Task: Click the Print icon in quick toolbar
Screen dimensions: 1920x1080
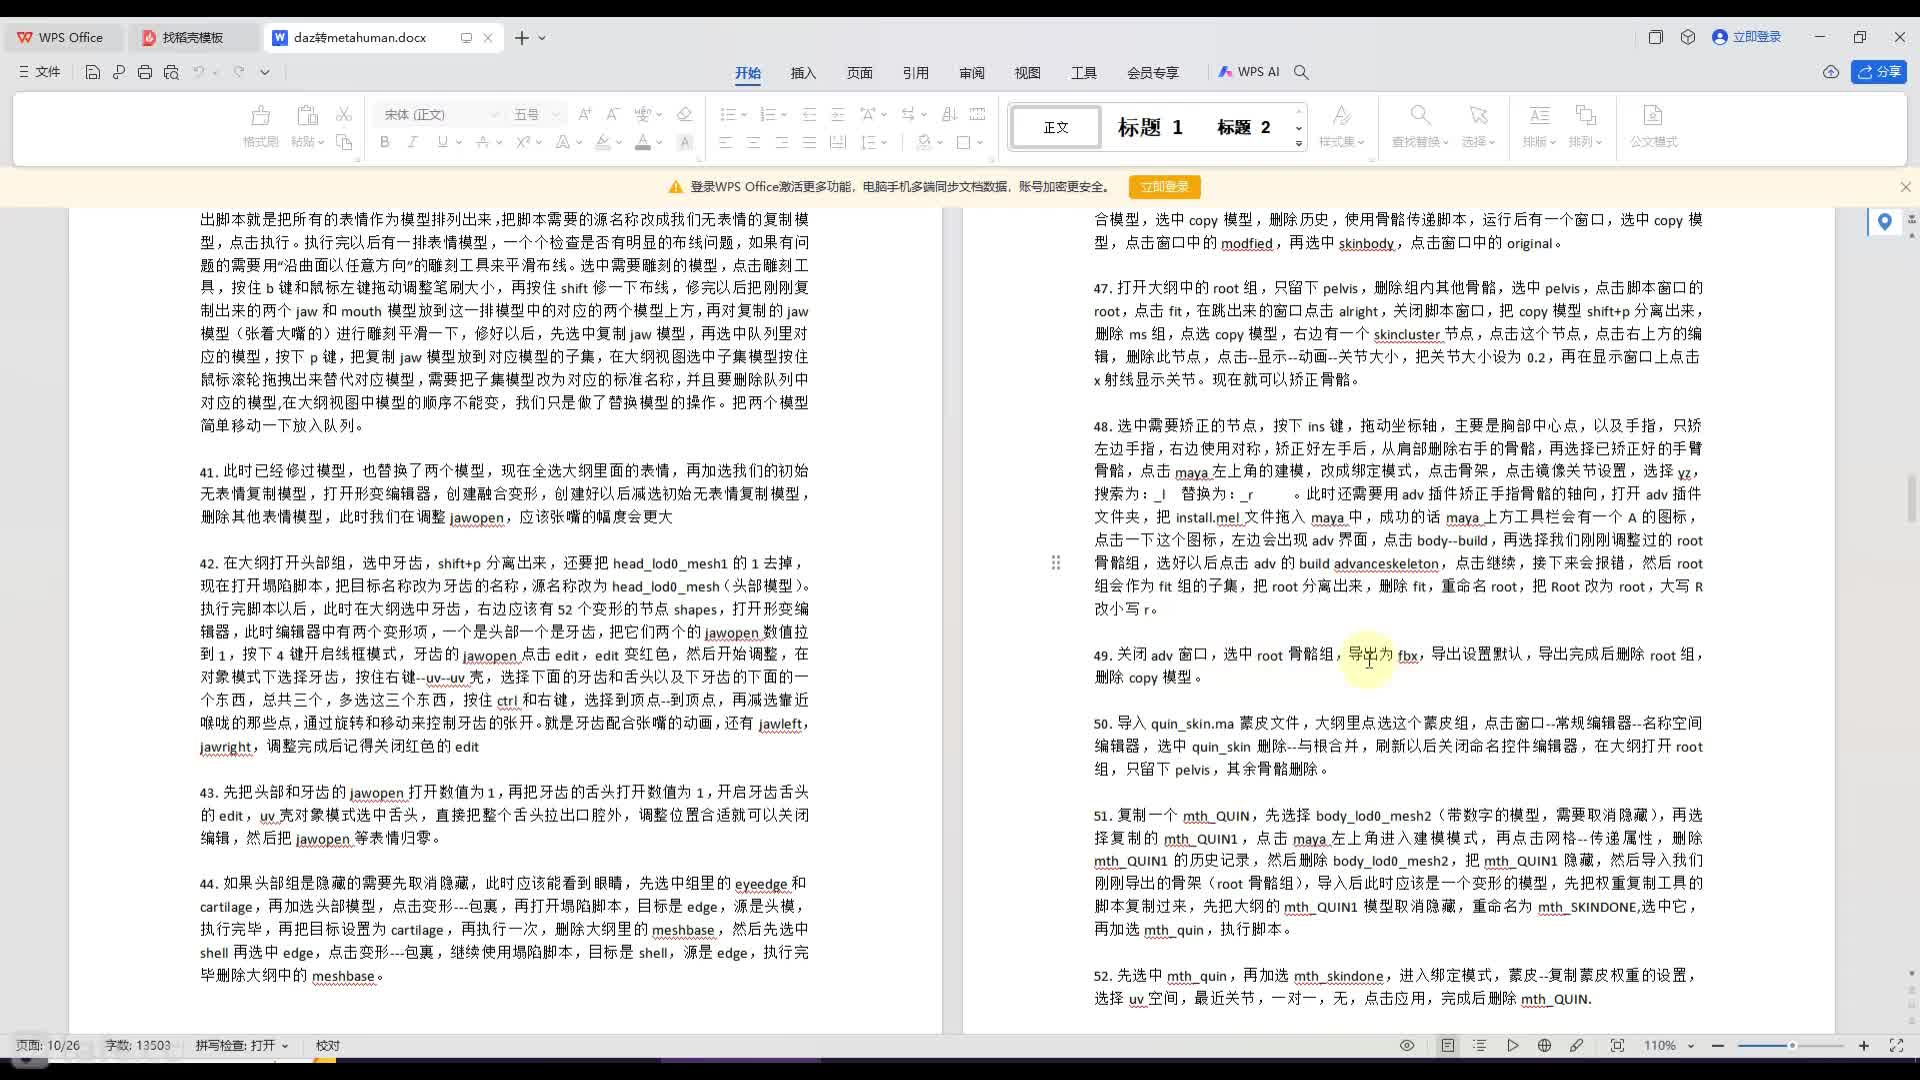Action: pyautogui.click(x=145, y=72)
